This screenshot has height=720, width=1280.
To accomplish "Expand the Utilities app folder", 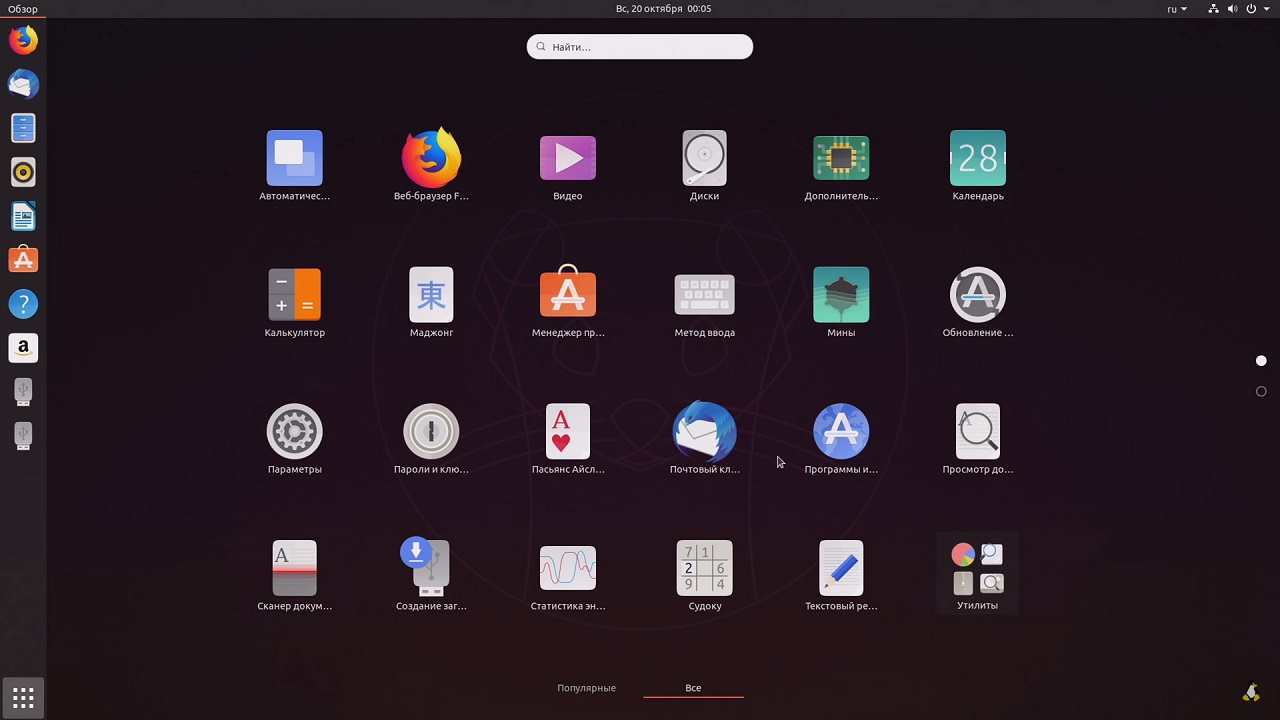I will (x=977, y=570).
